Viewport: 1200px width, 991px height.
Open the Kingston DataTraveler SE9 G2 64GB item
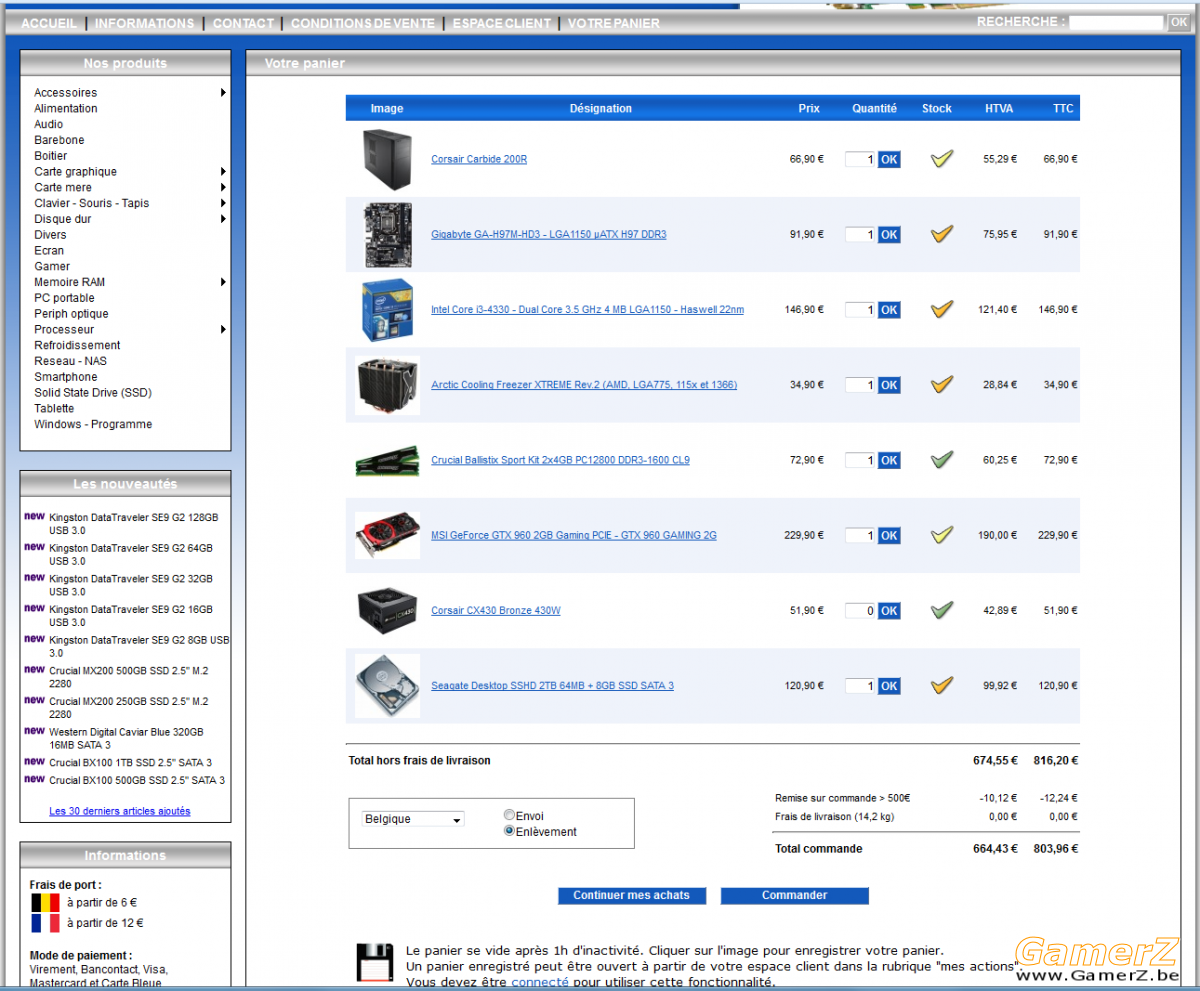pyautogui.click(x=131, y=554)
